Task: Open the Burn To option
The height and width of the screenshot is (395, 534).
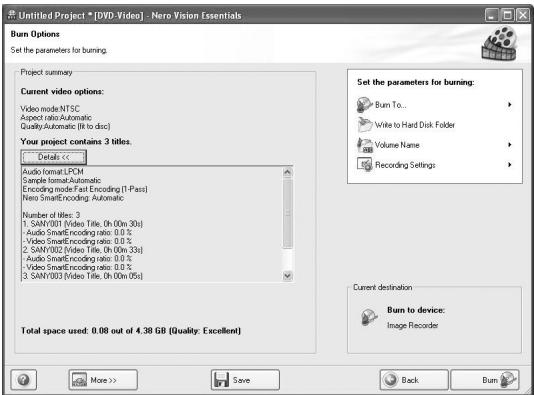Action: (434, 105)
